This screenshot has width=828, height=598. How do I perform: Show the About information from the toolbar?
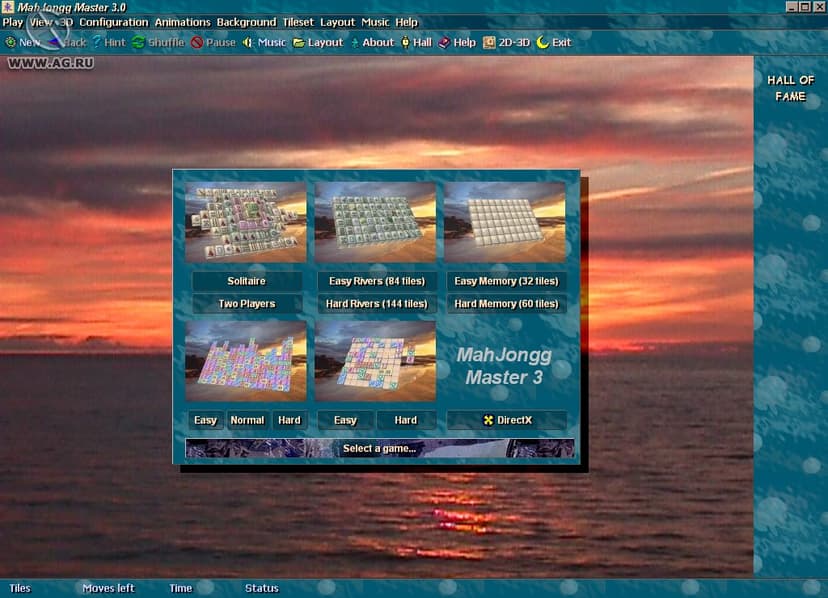372,42
